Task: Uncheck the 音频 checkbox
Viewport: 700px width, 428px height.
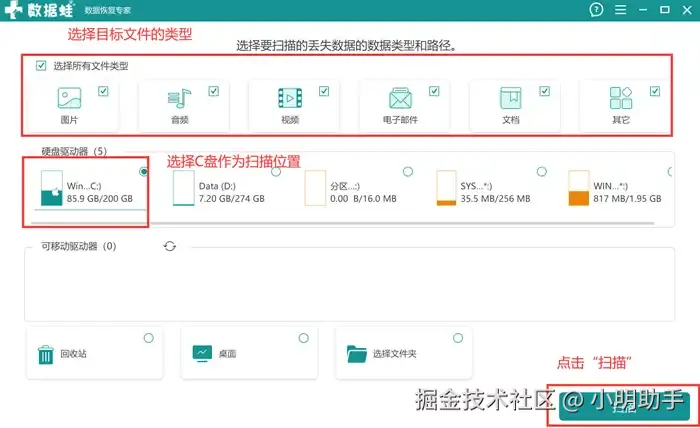Action: [x=213, y=91]
